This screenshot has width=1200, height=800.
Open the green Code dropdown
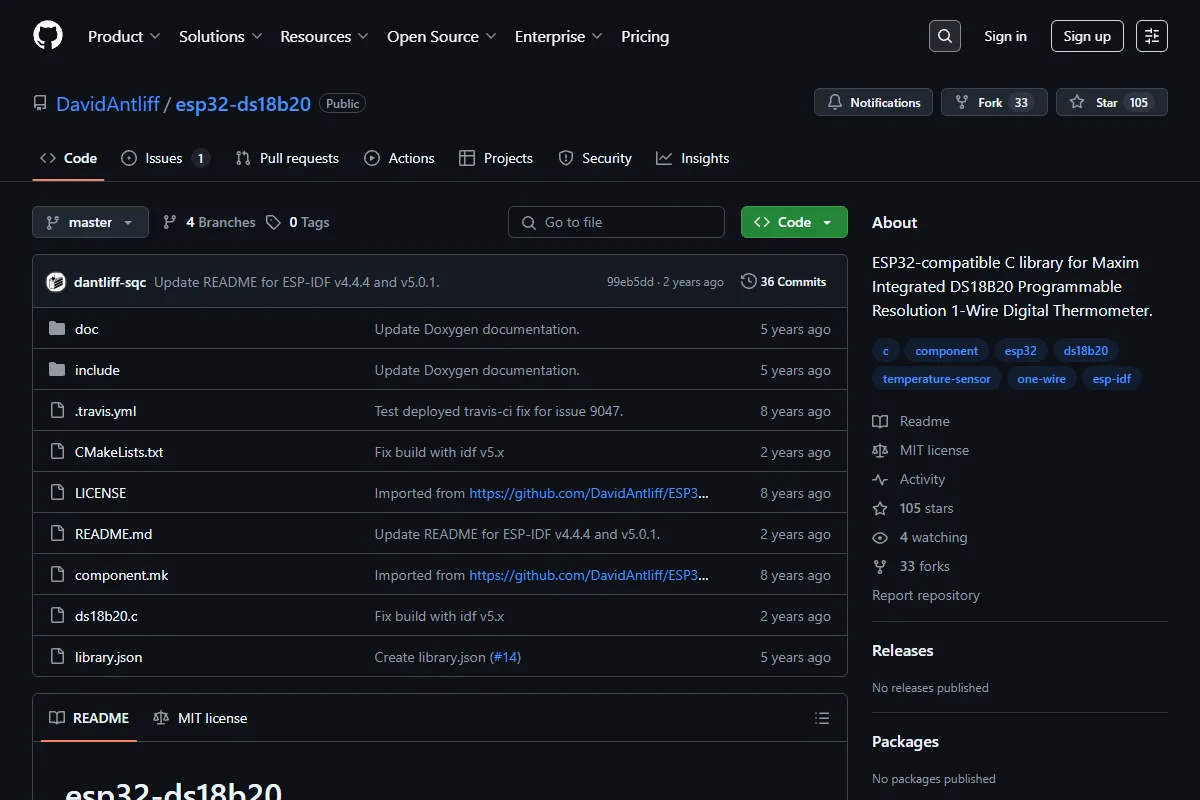pyautogui.click(x=794, y=222)
